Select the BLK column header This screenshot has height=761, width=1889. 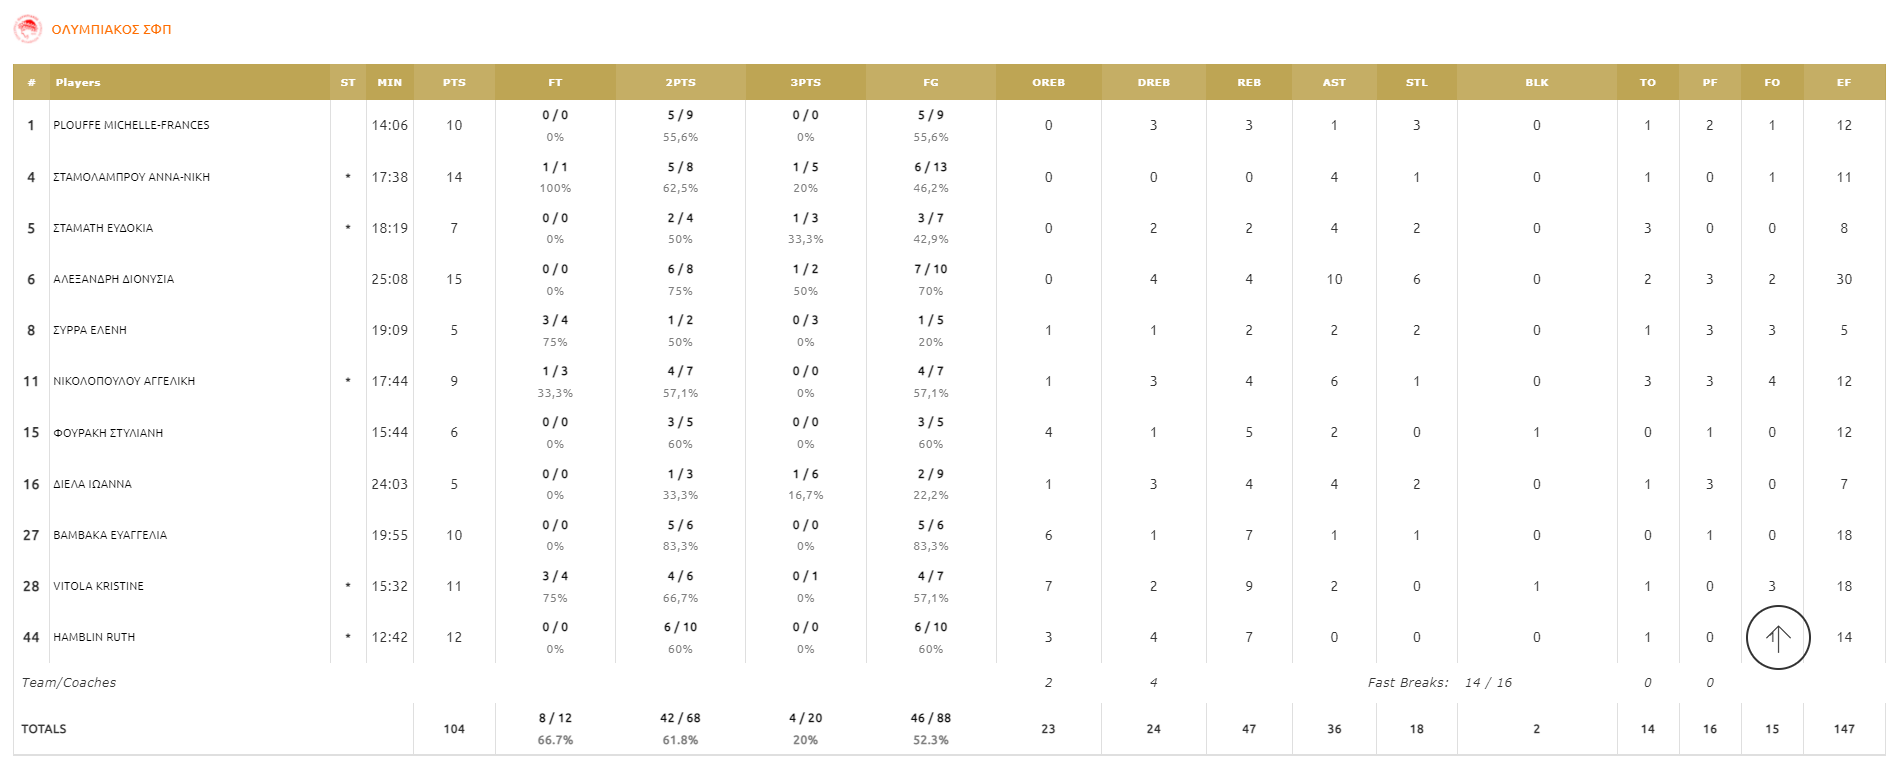(x=1537, y=83)
